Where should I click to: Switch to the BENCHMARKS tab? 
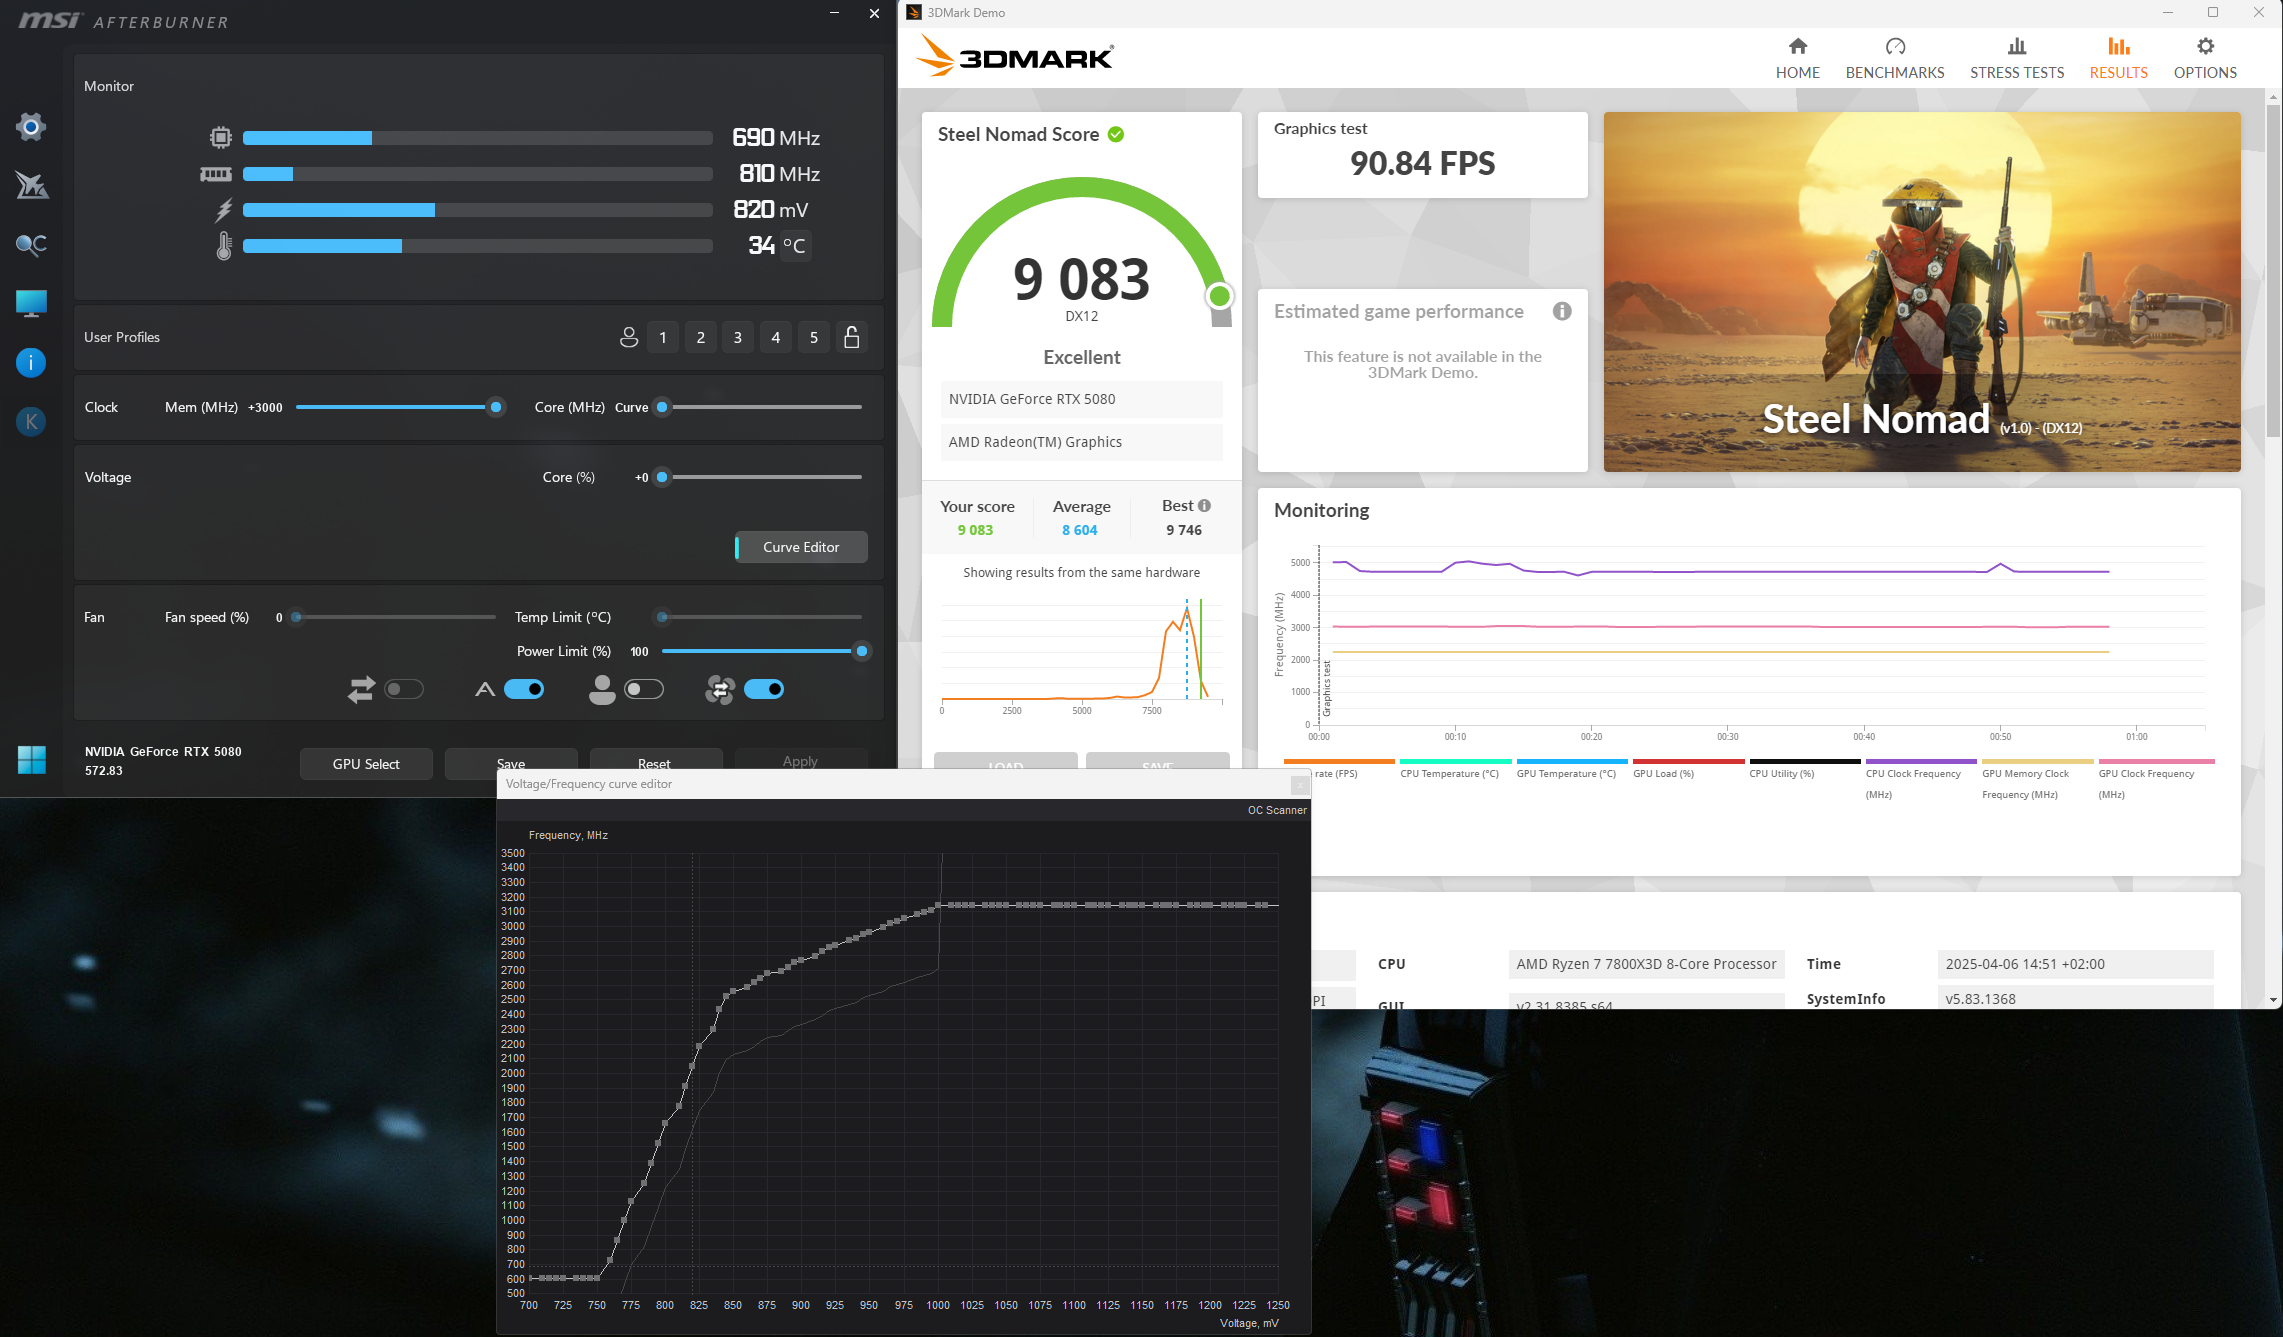click(x=1894, y=58)
